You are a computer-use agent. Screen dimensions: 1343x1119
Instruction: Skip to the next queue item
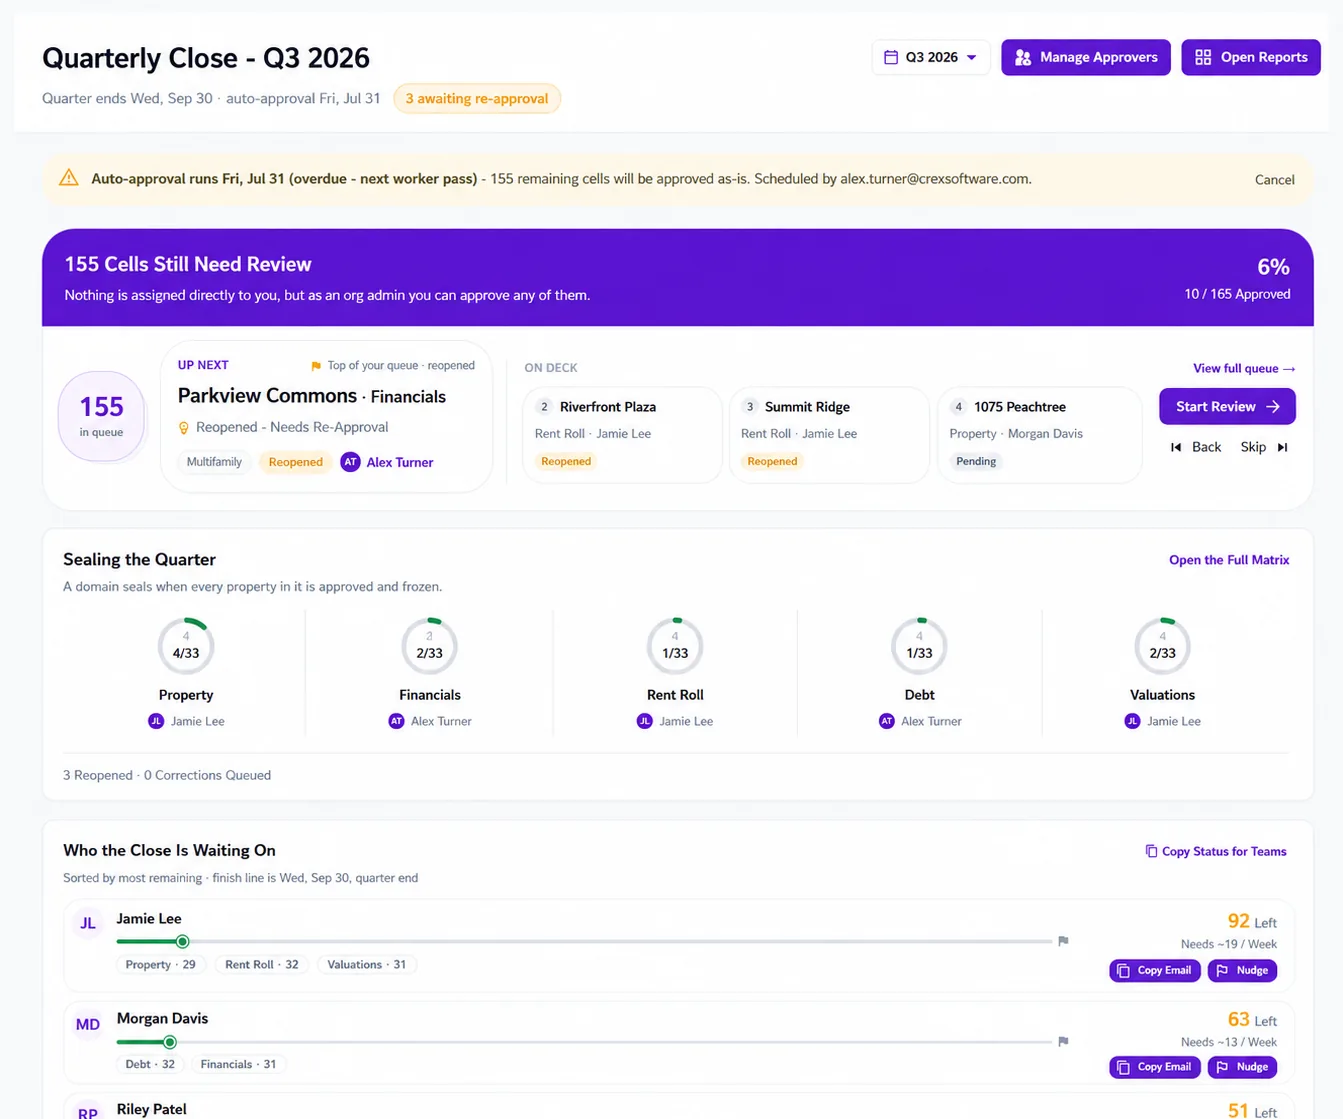1264,447
